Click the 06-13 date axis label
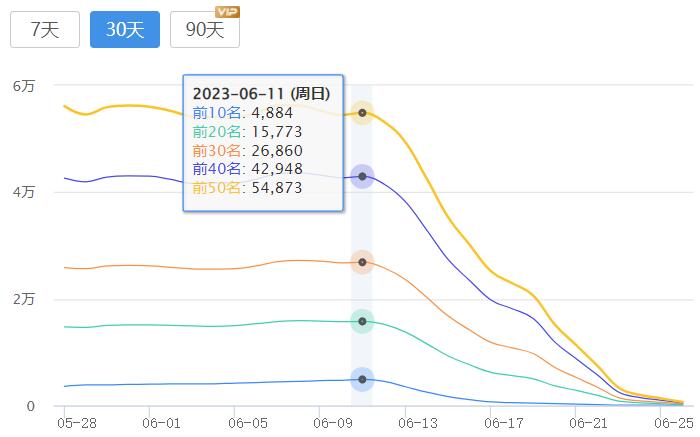 418,423
